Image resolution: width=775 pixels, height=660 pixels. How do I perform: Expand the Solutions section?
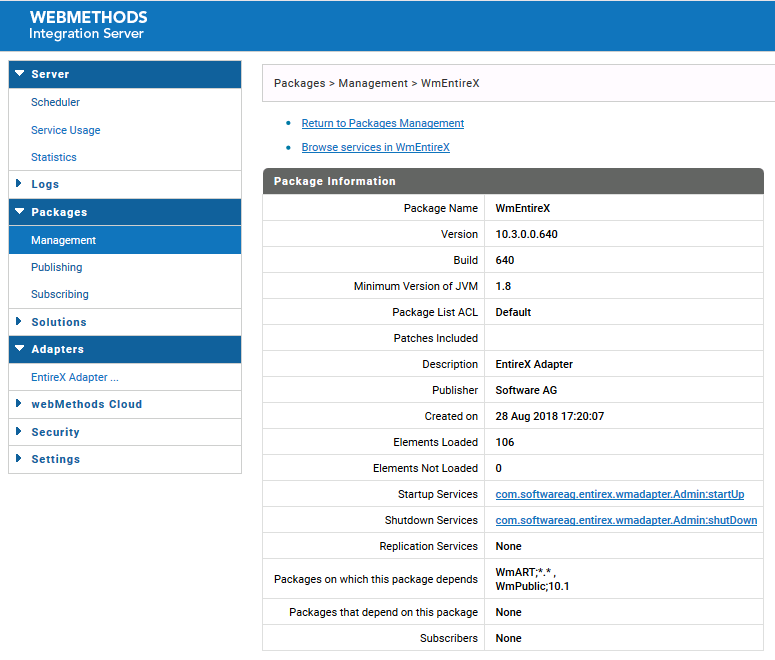[19, 322]
